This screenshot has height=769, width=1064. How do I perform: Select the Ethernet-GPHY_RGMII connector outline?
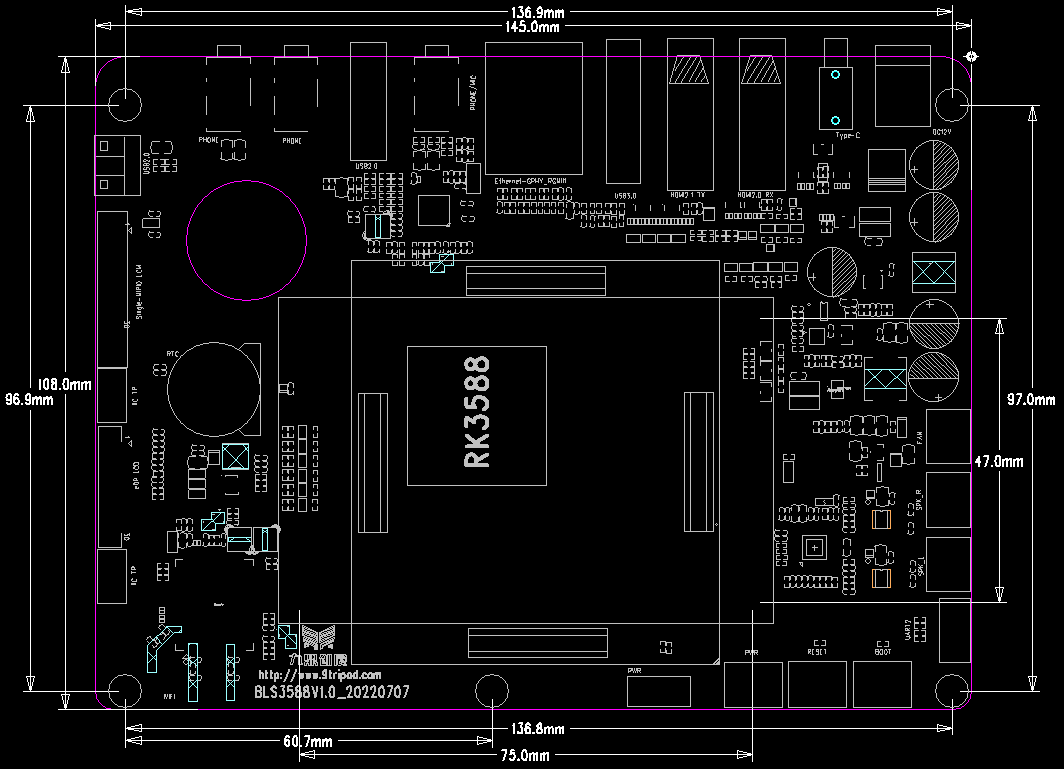click(x=532, y=108)
